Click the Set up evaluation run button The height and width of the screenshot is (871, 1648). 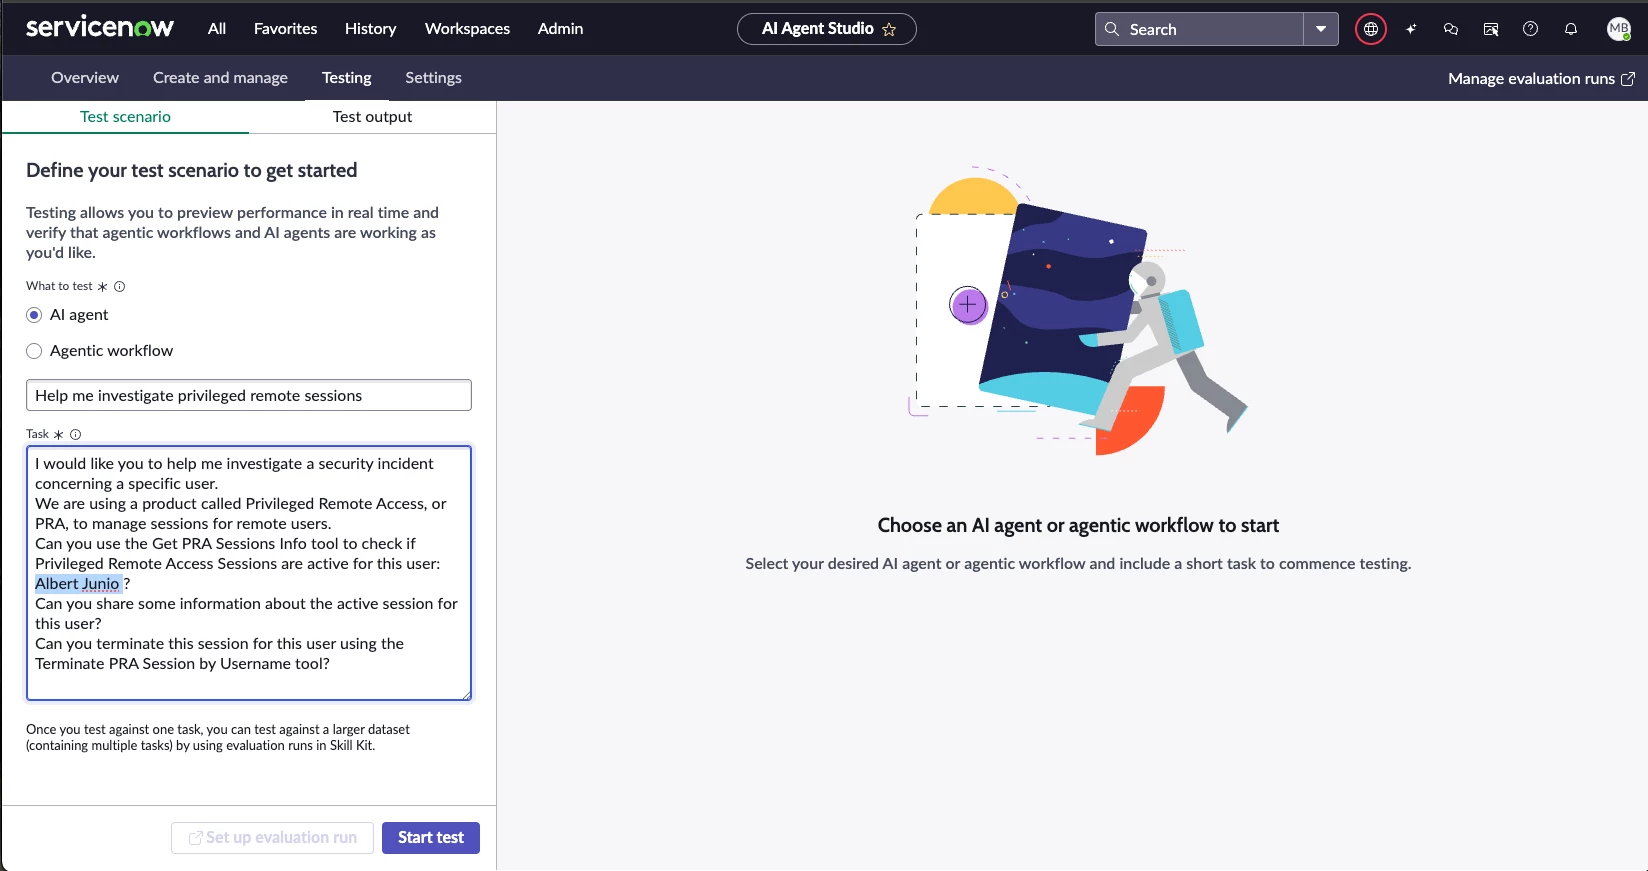tap(272, 838)
